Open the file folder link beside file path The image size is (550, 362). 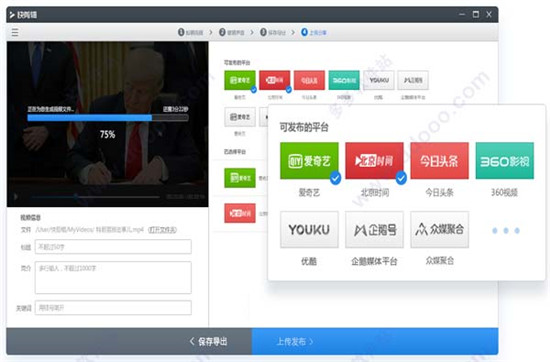click(x=162, y=230)
